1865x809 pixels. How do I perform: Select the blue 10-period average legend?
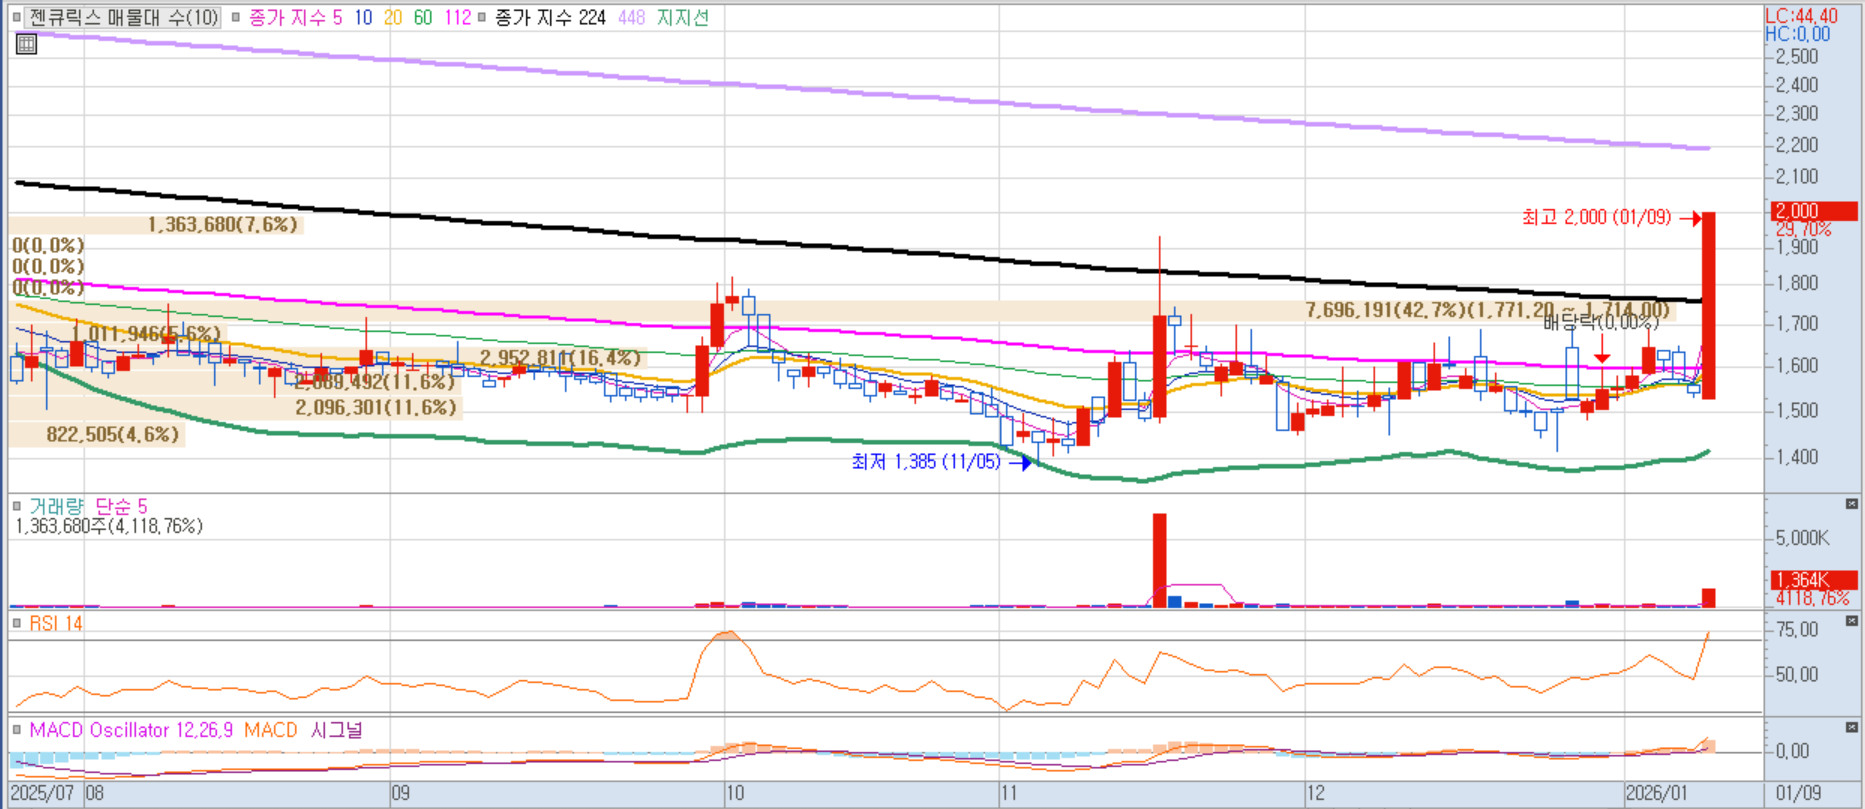363,17
